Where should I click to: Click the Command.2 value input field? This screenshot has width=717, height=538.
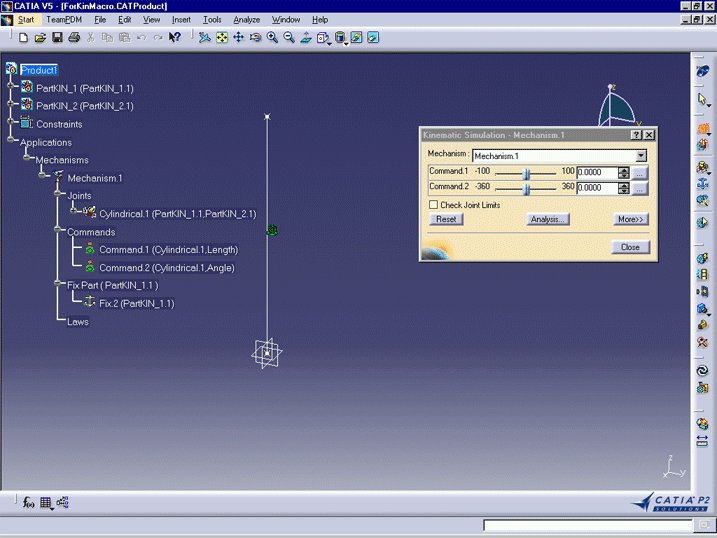pos(596,188)
